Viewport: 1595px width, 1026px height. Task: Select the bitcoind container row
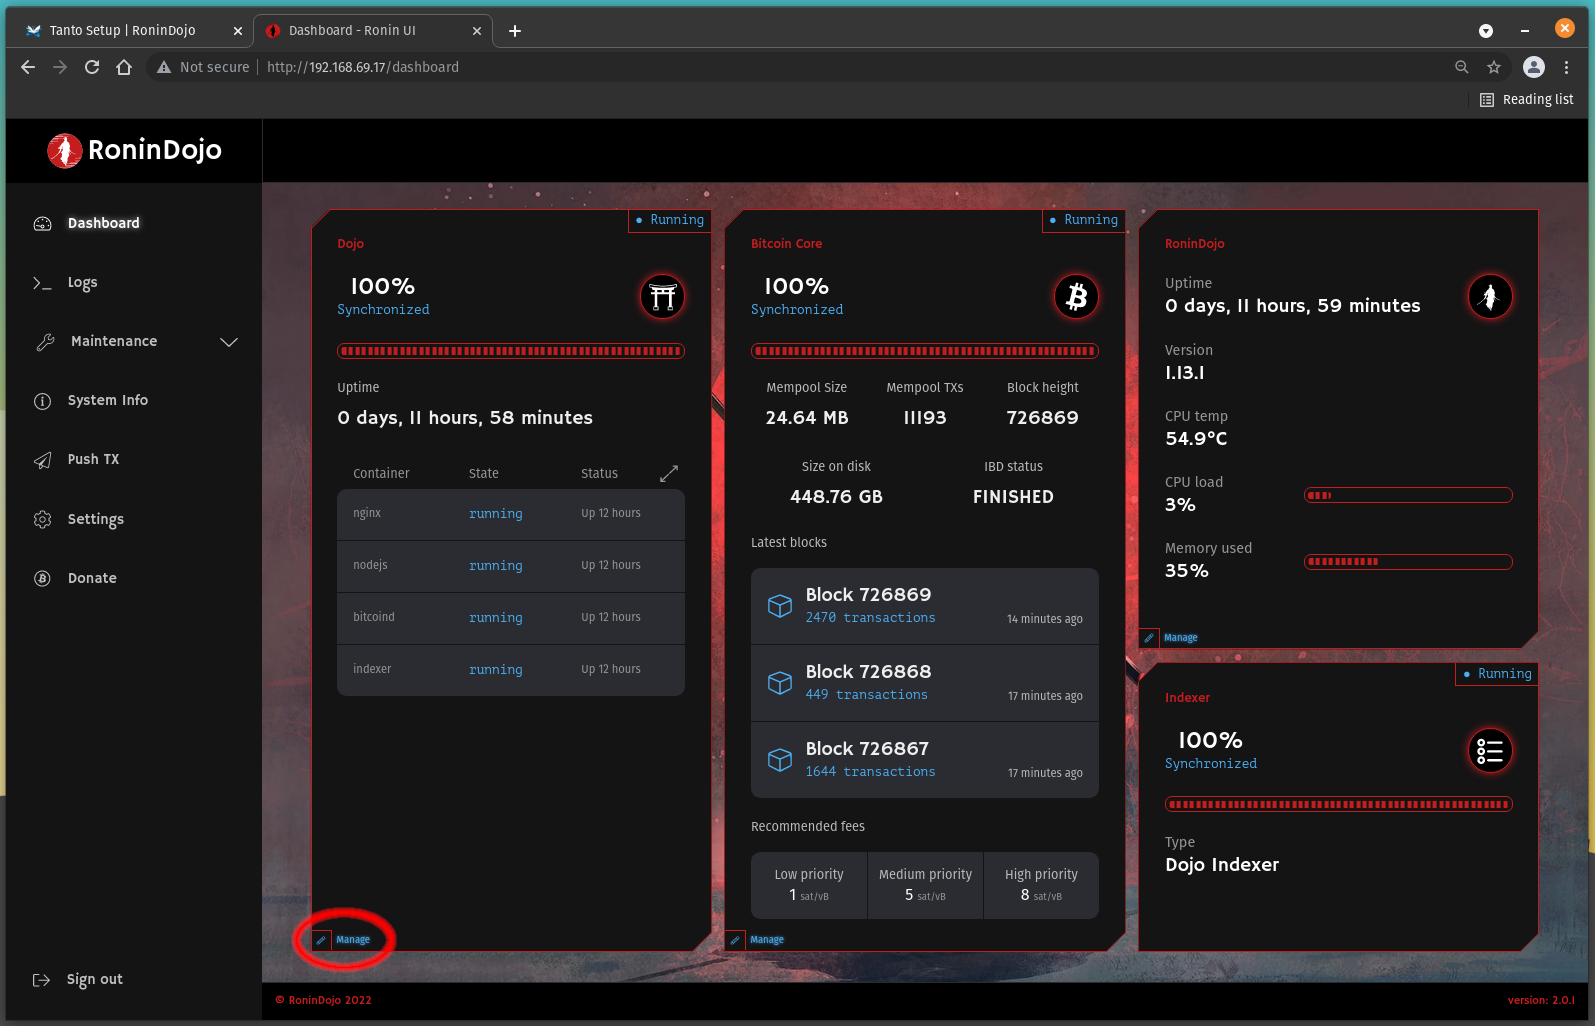tap(511, 618)
